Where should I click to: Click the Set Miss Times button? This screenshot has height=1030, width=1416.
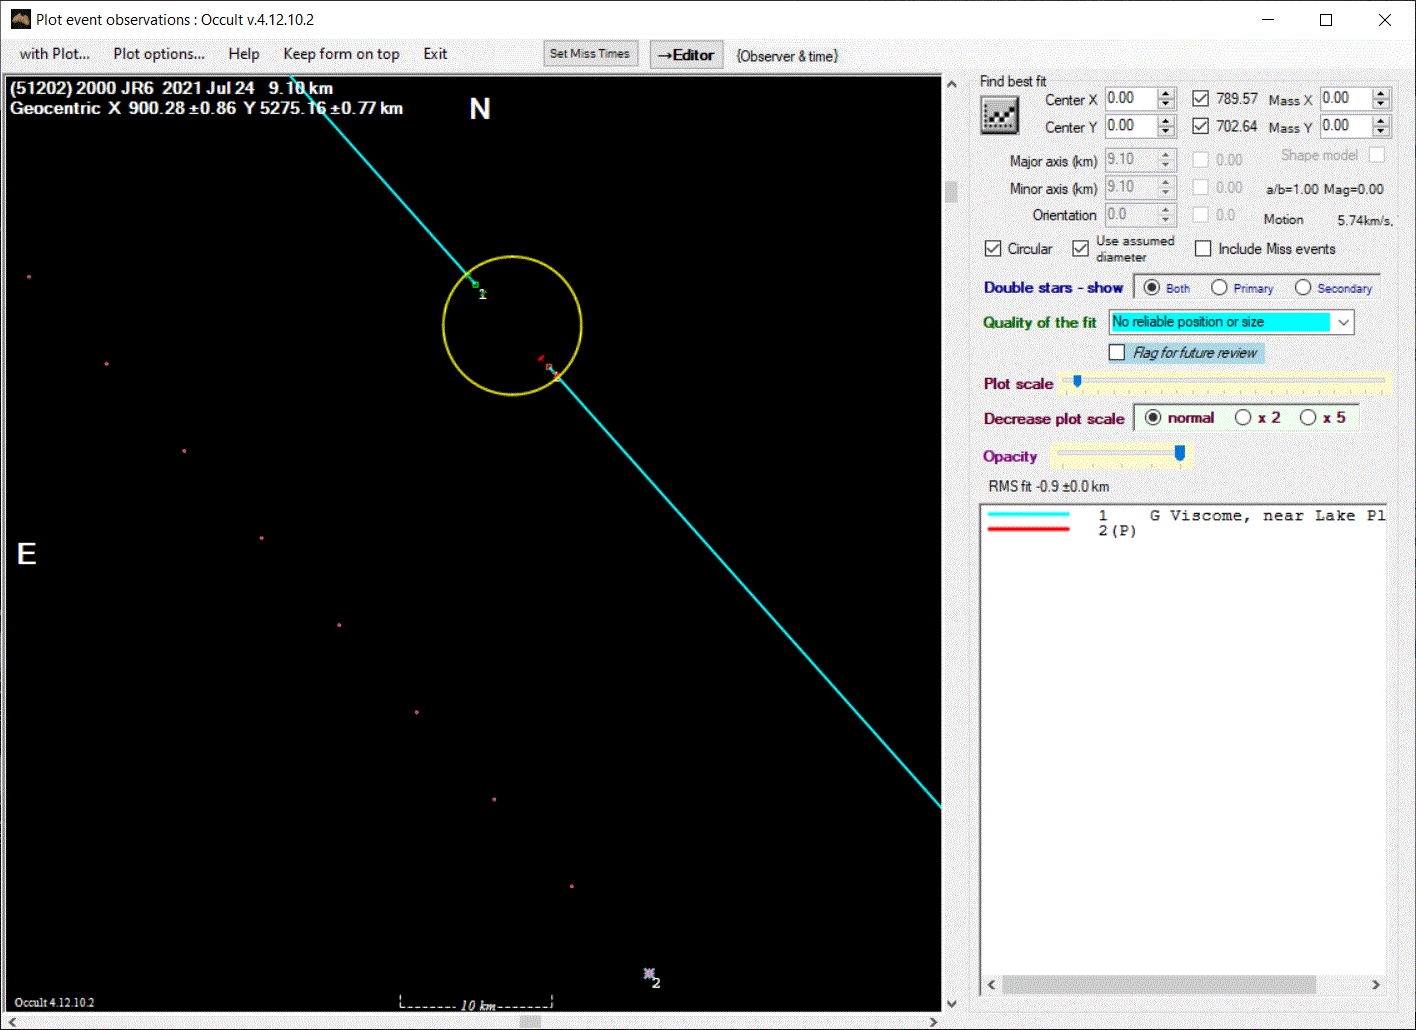[590, 54]
